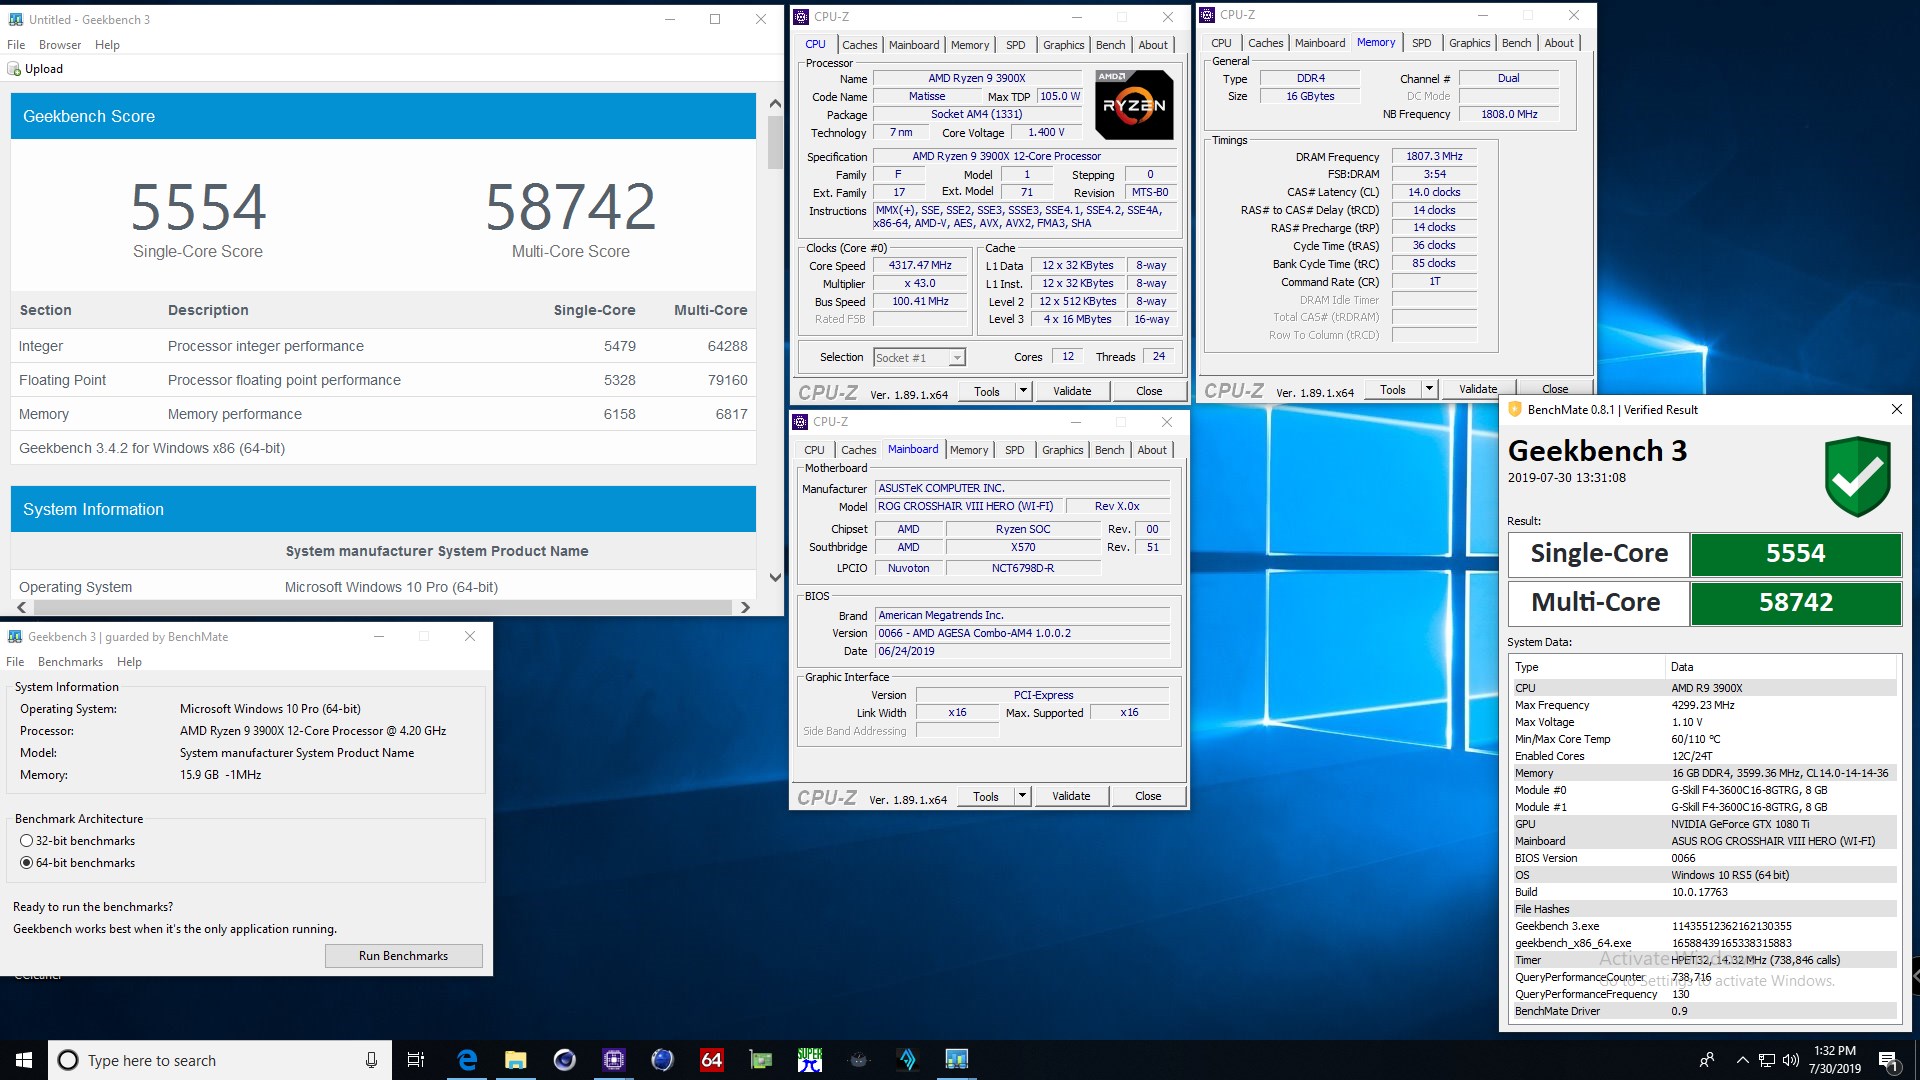Expand Tools dropdown in CPU-Z CPU window
This screenshot has width=1920, height=1080.
point(1024,391)
